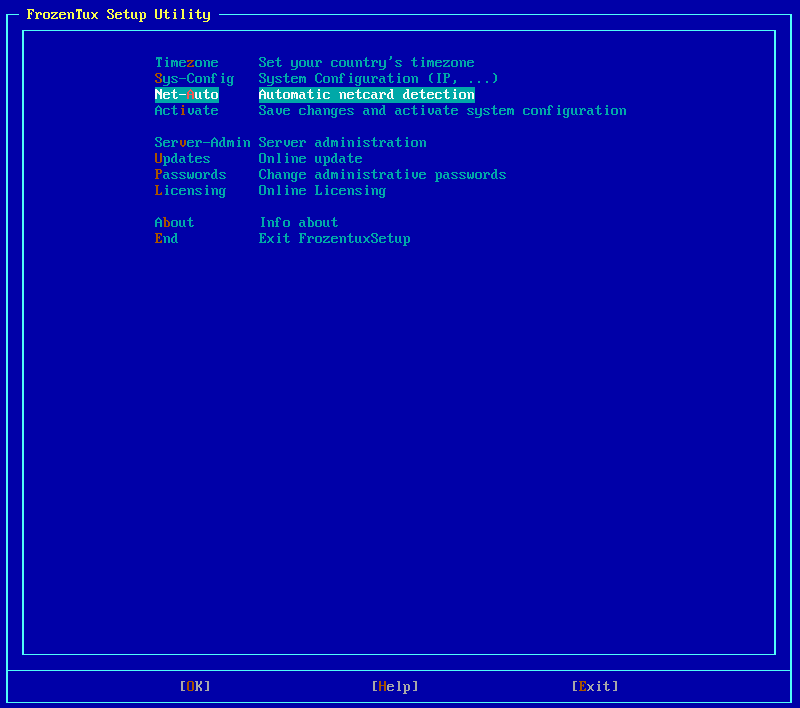Confirm with the OK button

[195, 687]
